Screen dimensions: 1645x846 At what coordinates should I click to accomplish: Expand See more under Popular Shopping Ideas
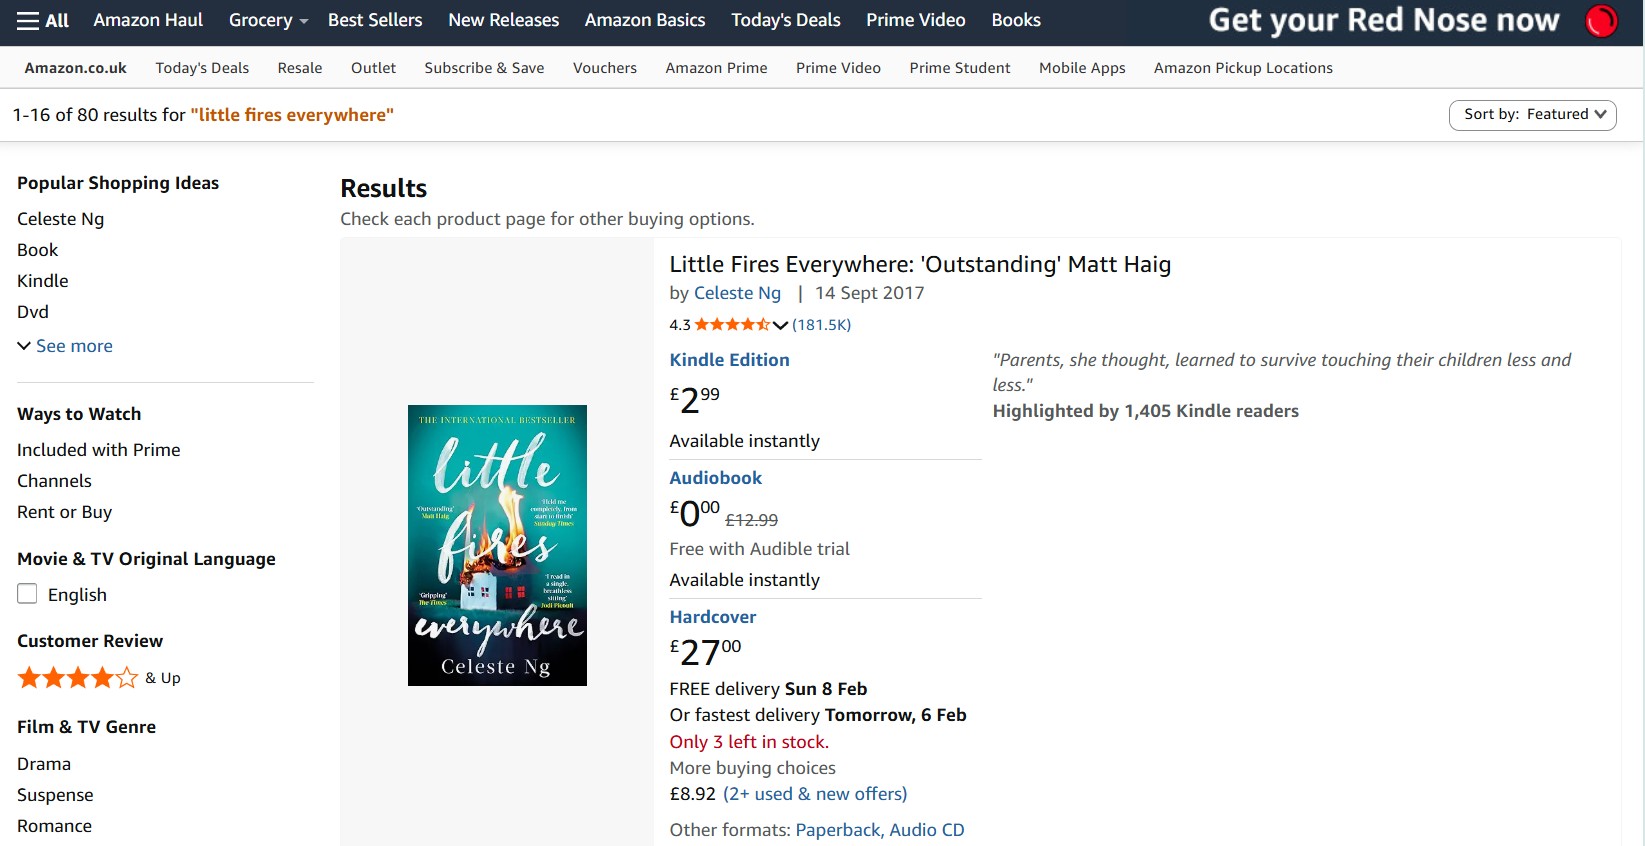[x=64, y=345]
